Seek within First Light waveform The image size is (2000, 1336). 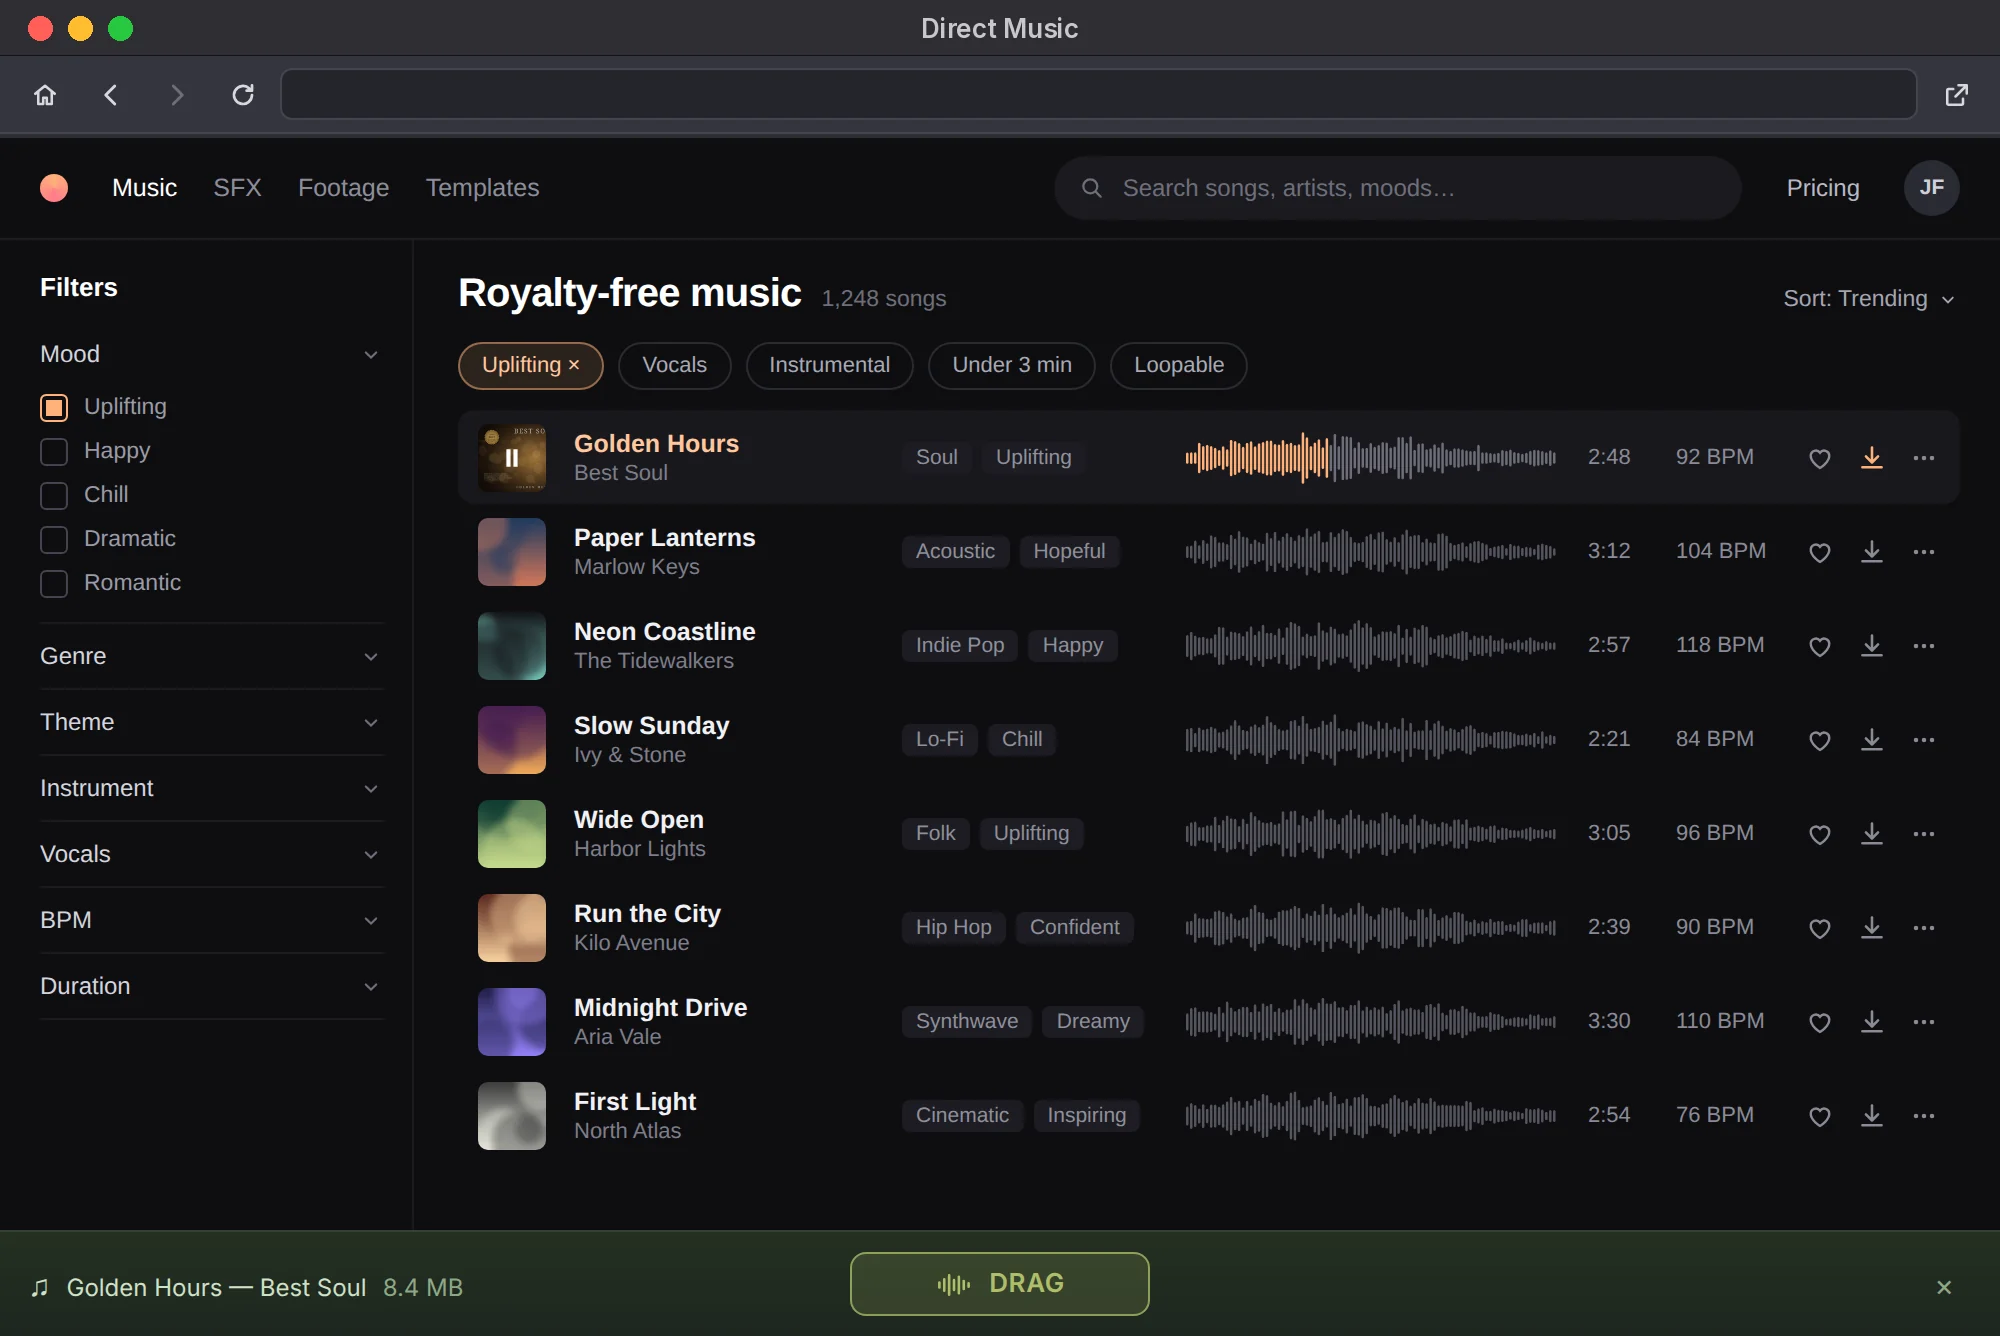[1370, 1116]
